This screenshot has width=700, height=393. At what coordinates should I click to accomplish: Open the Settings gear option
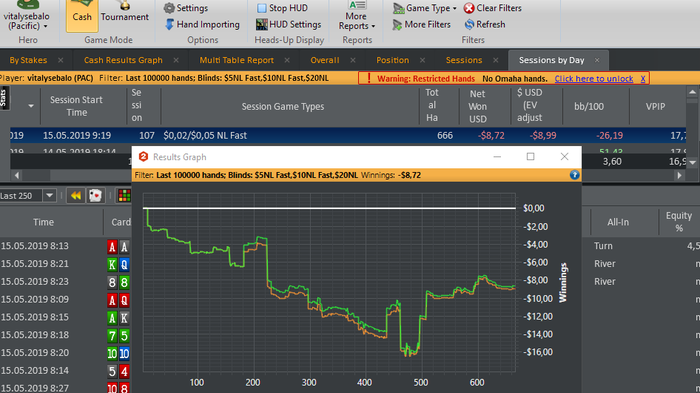coord(186,8)
